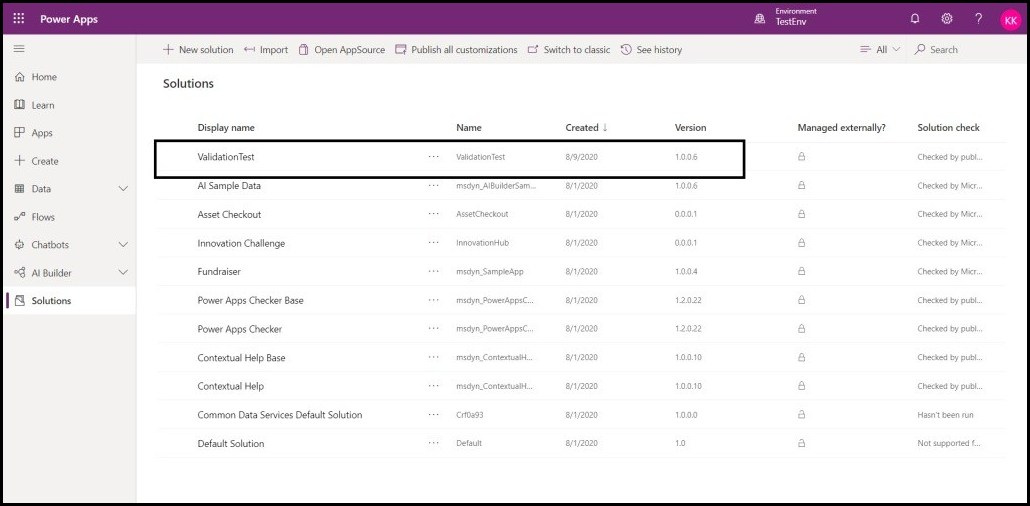Open the All filter dropdown
The width and height of the screenshot is (1030, 506).
[880, 50]
